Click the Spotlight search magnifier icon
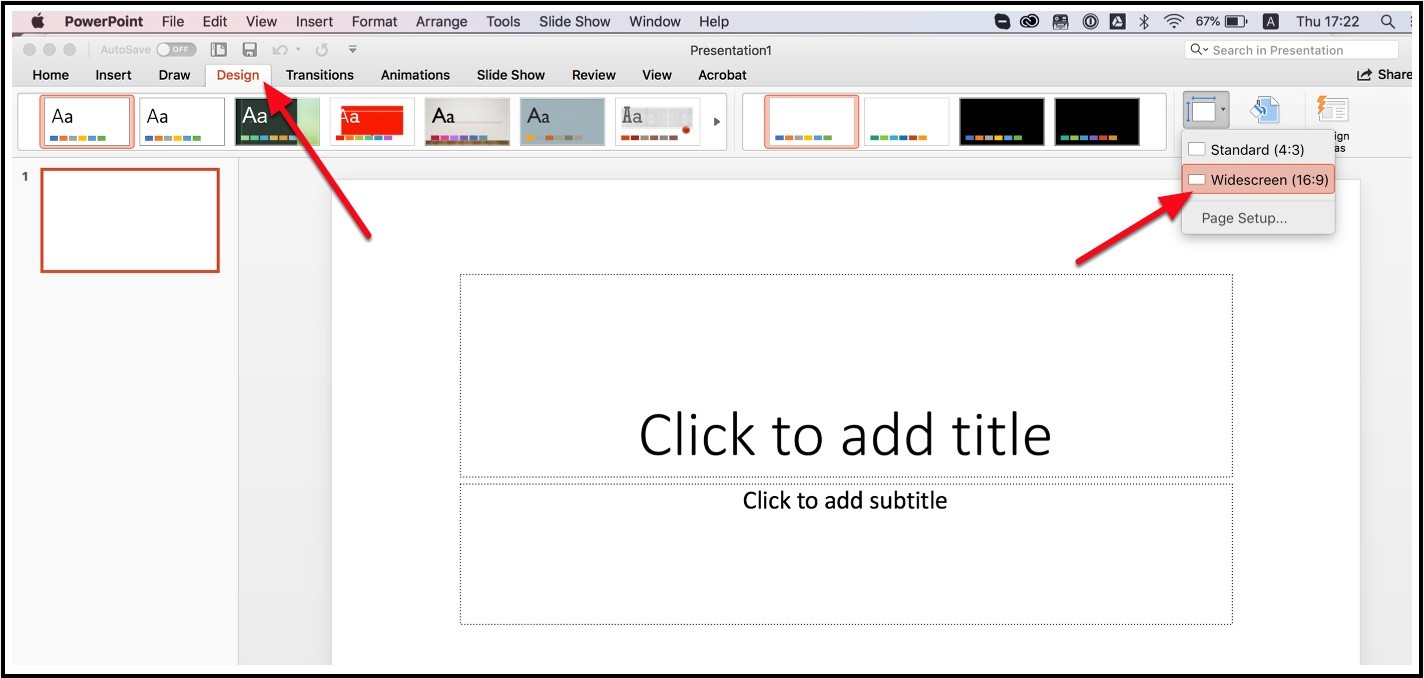 tap(1387, 21)
